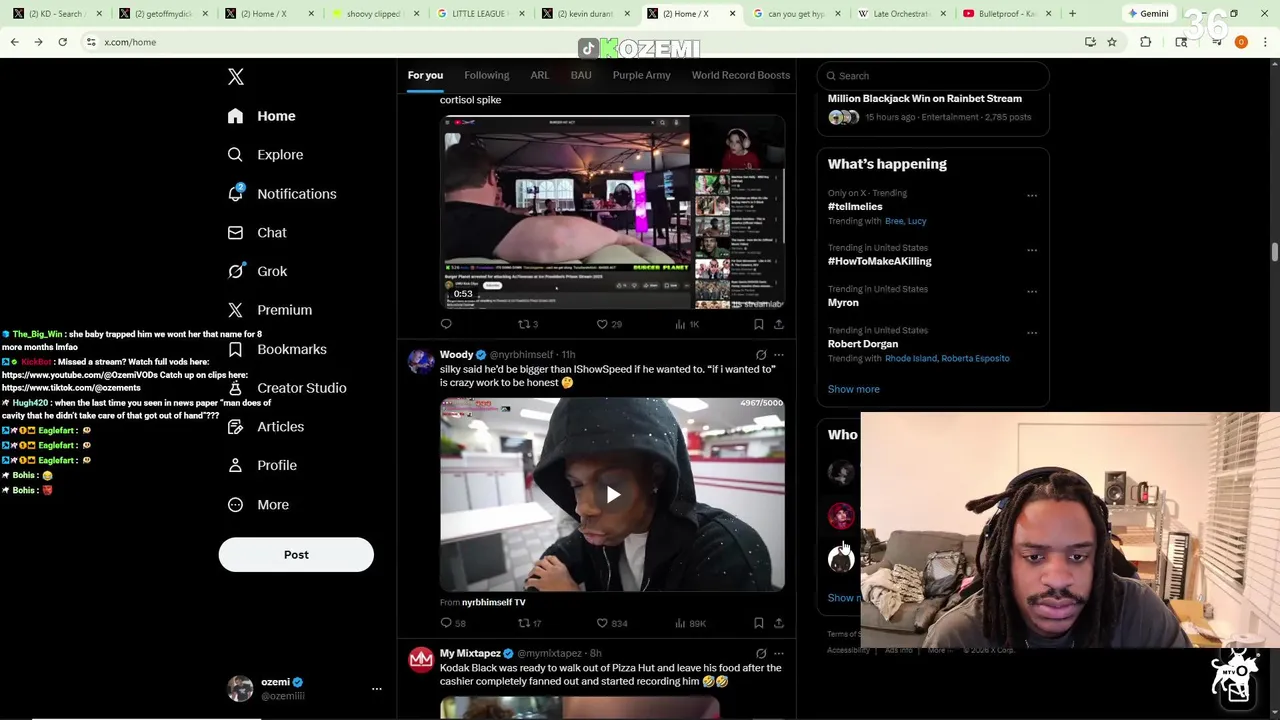Switch to Following timeline tab
Viewport: 1280px width, 720px height.
pyautogui.click(x=486, y=75)
